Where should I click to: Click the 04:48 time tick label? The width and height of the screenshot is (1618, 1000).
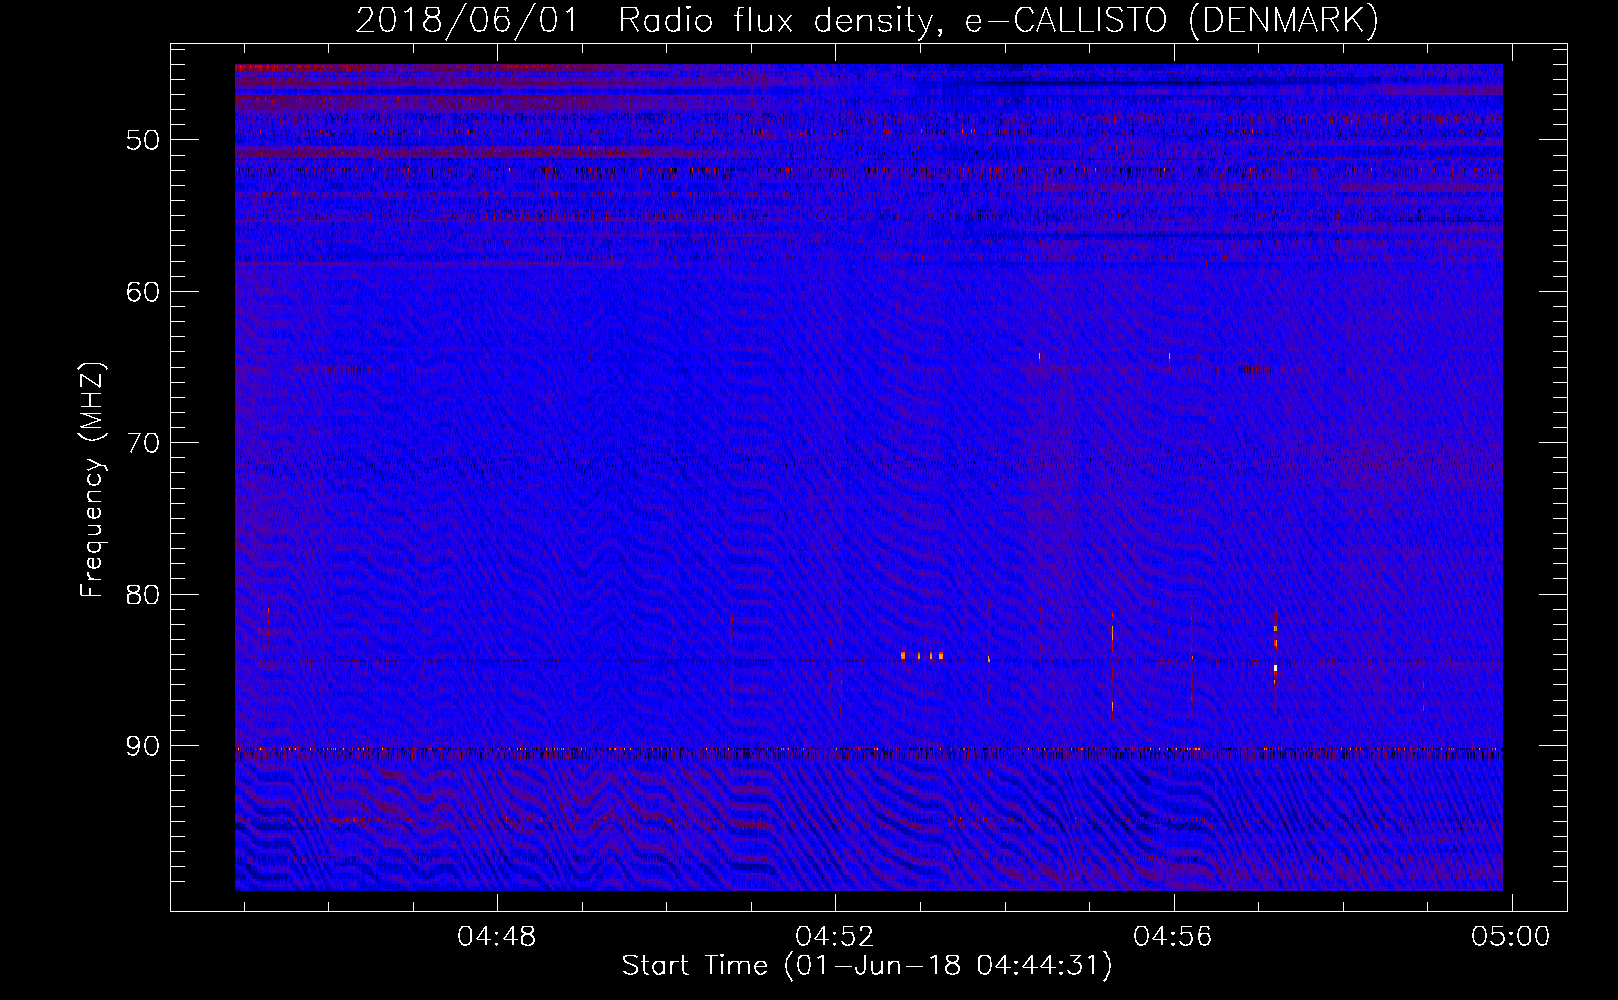(x=497, y=936)
